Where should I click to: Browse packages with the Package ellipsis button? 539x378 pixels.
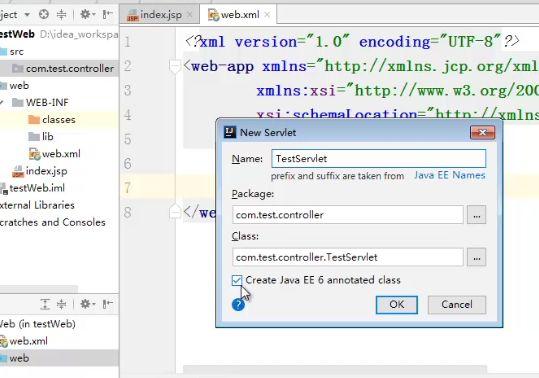click(476, 215)
